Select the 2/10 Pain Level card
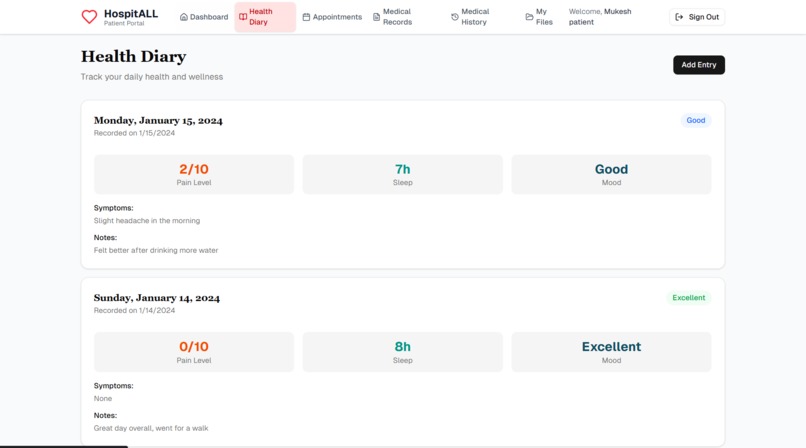This screenshot has height=448, width=806. (194, 174)
